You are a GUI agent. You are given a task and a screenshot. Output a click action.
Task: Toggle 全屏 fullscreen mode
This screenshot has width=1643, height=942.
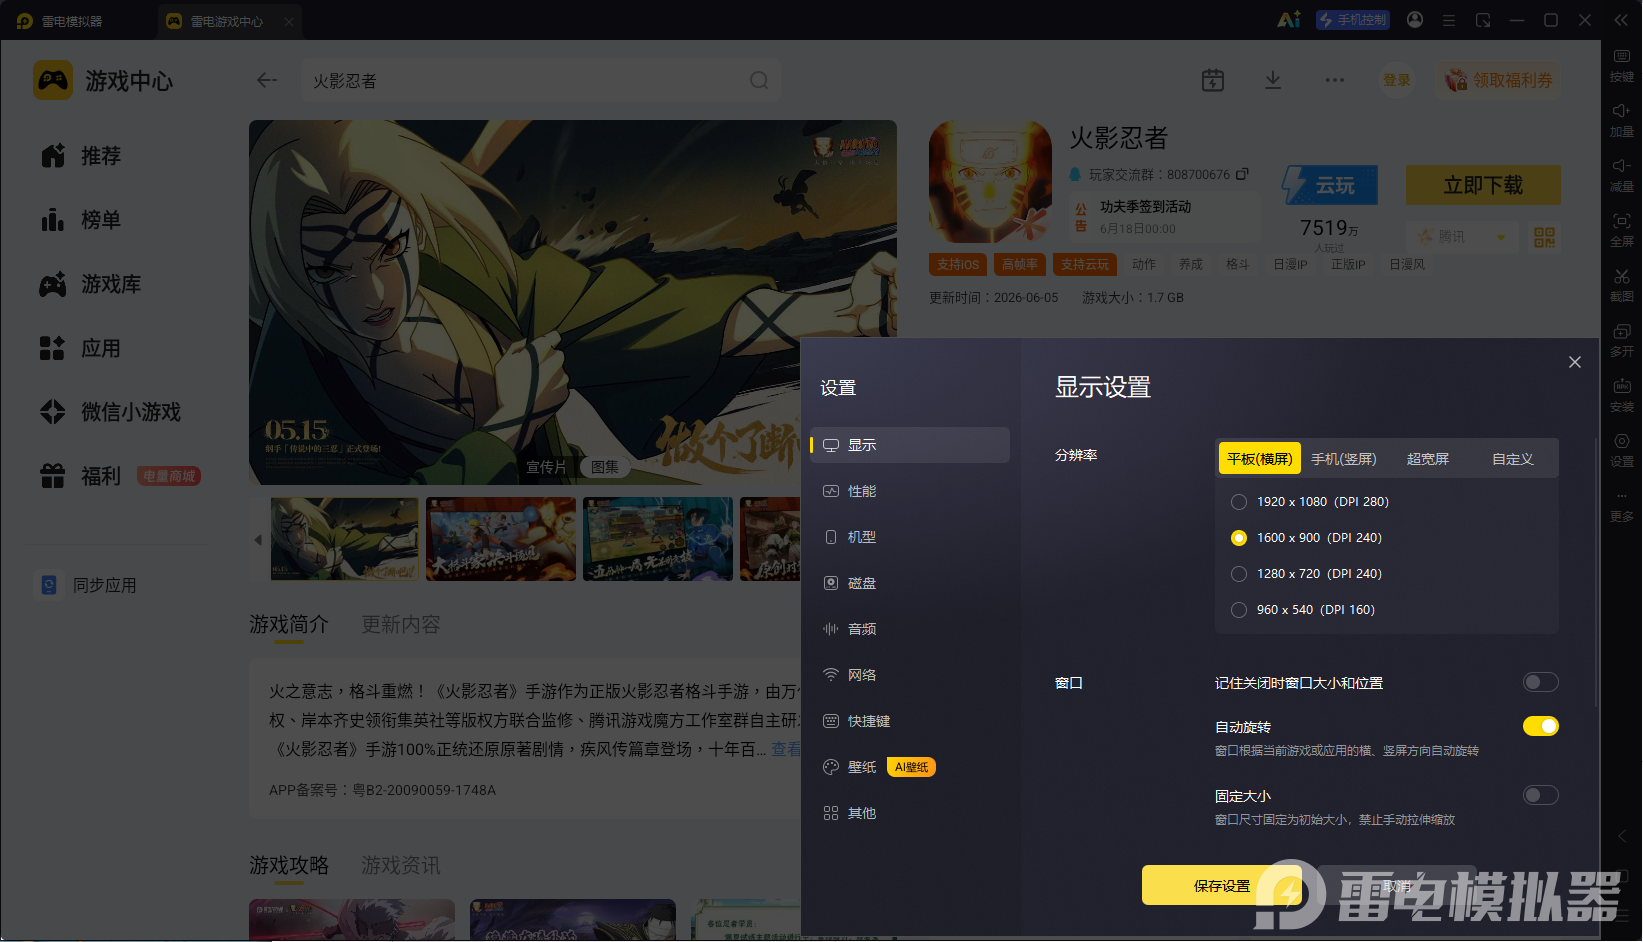[1622, 230]
